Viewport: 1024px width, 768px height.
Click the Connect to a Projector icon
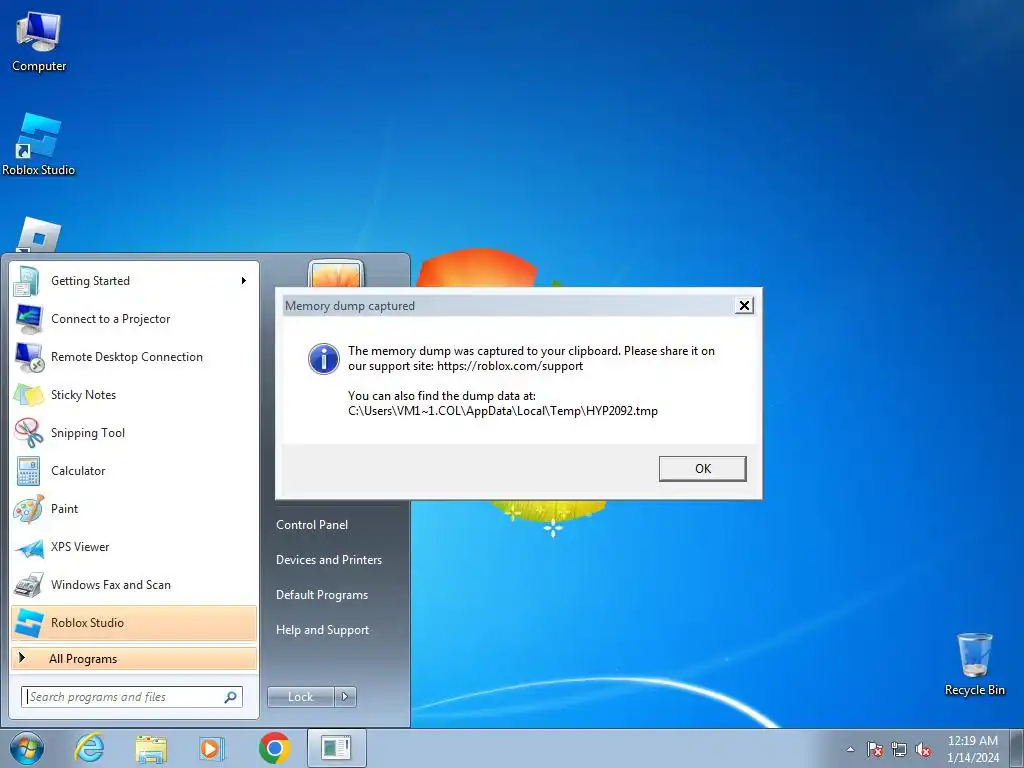click(x=28, y=319)
